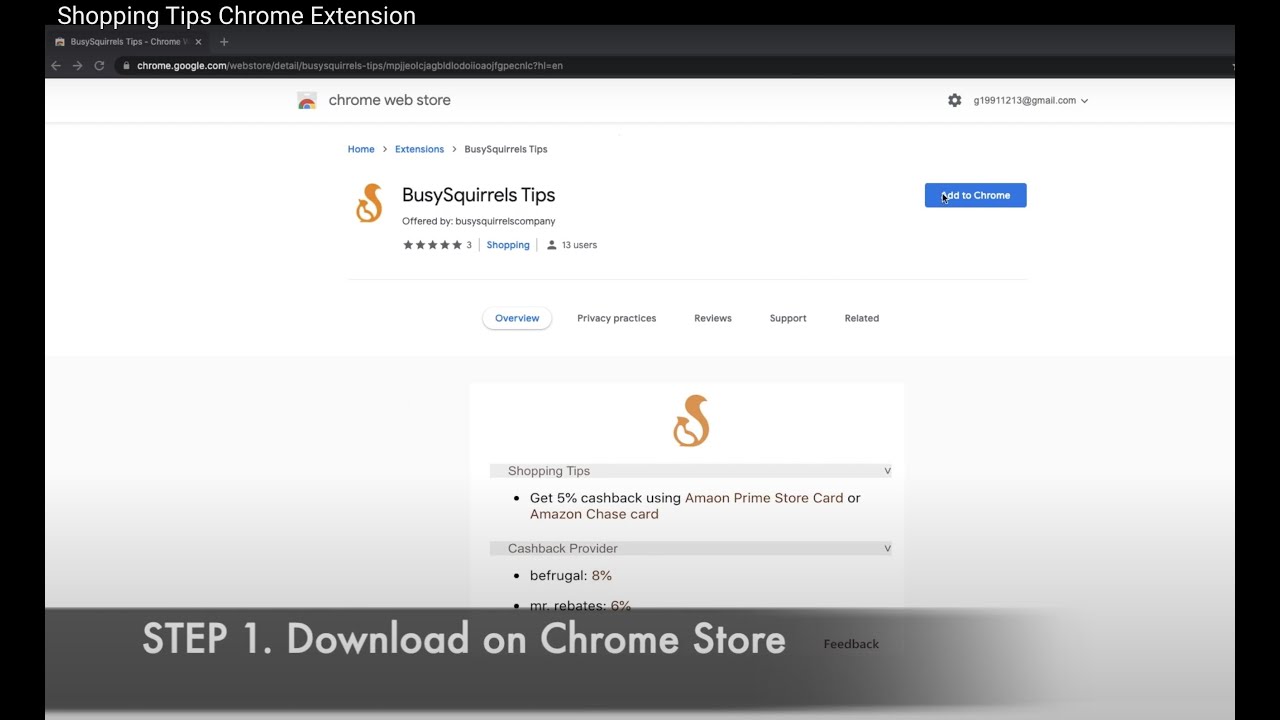The image size is (1280, 720).
Task: Switch to the Related tab
Action: click(x=861, y=318)
